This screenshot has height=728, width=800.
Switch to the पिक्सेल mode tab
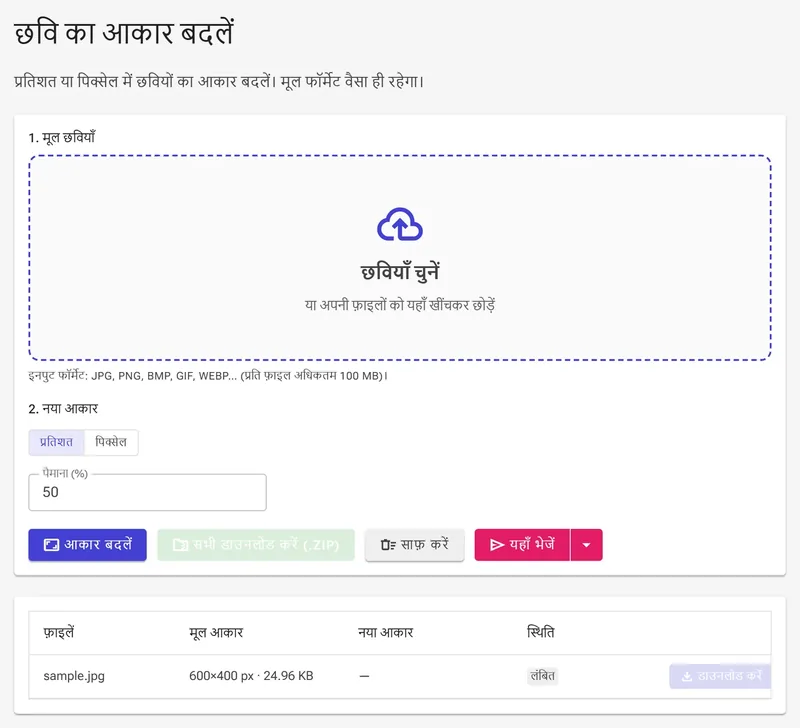tap(111, 442)
